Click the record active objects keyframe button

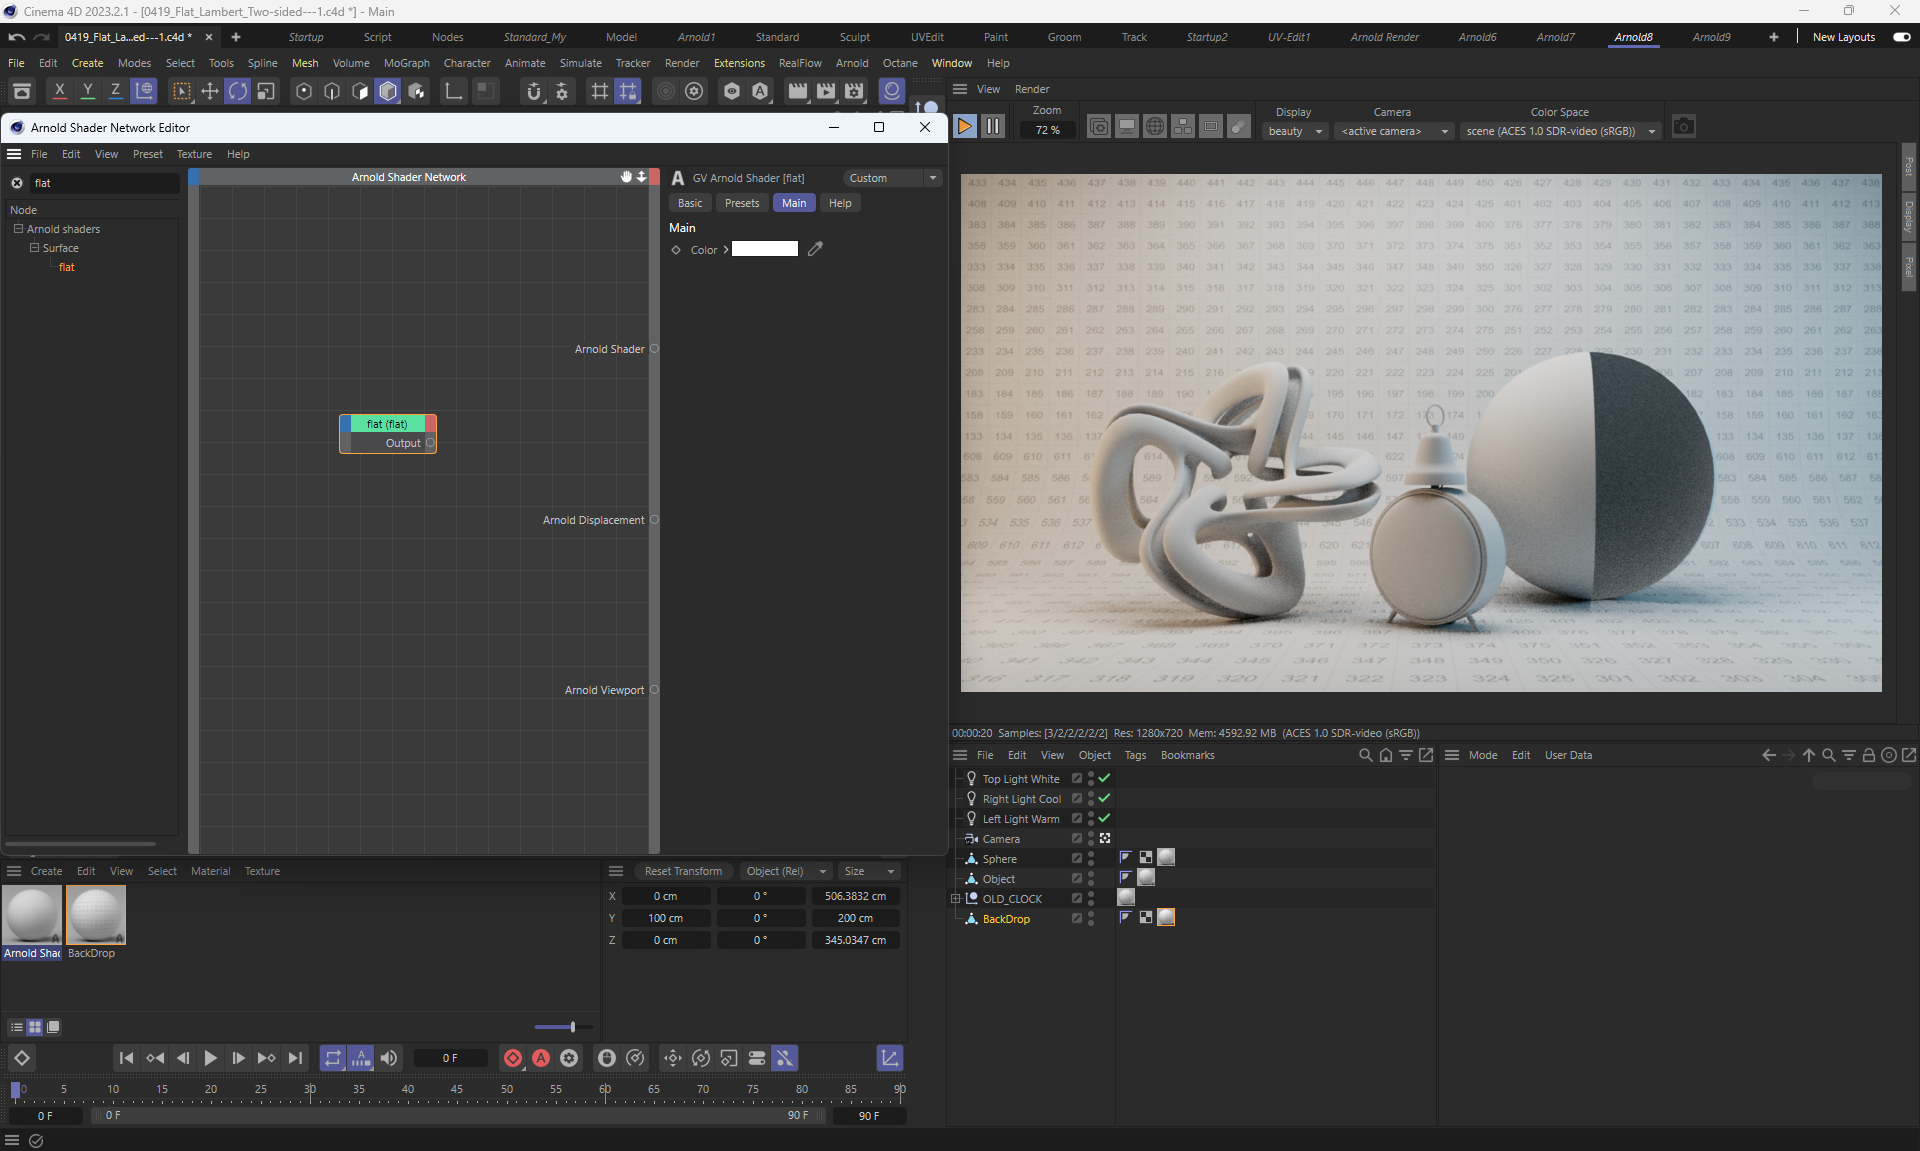pos(513,1058)
